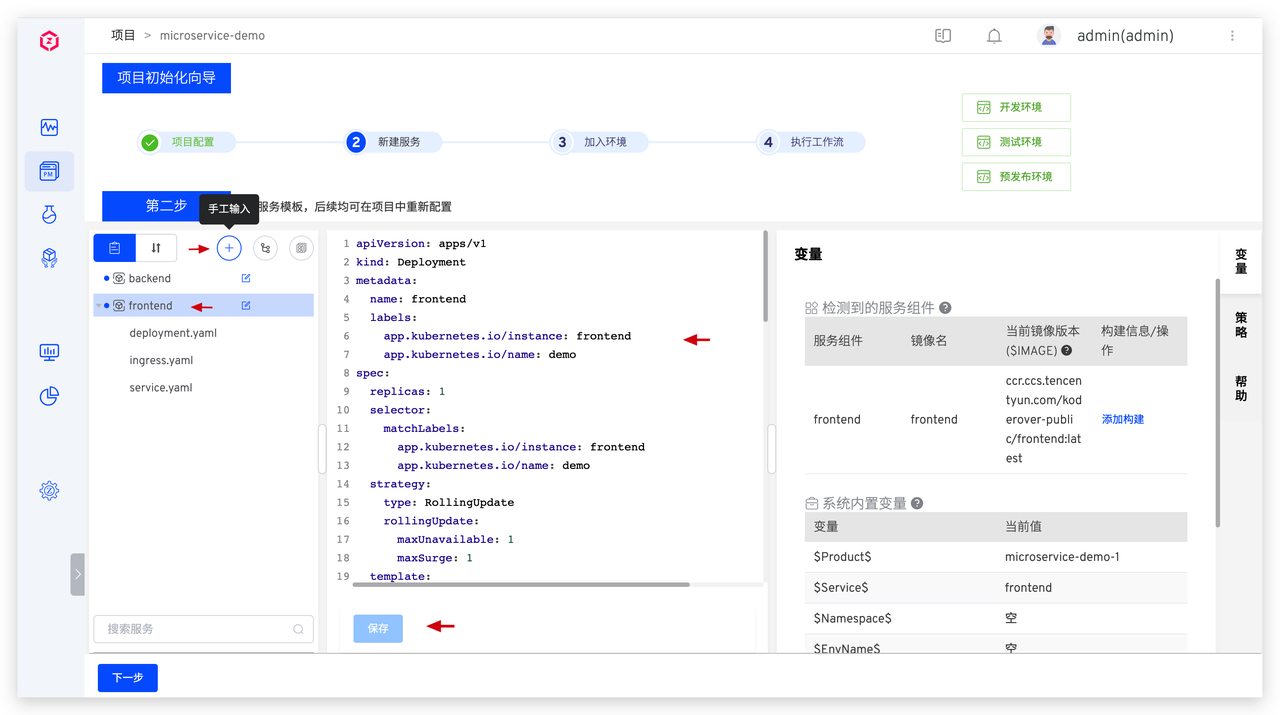Screen dimensions: 1280x715
Task: Open the pie chart insights sidebar icon
Action: click(49, 396)
